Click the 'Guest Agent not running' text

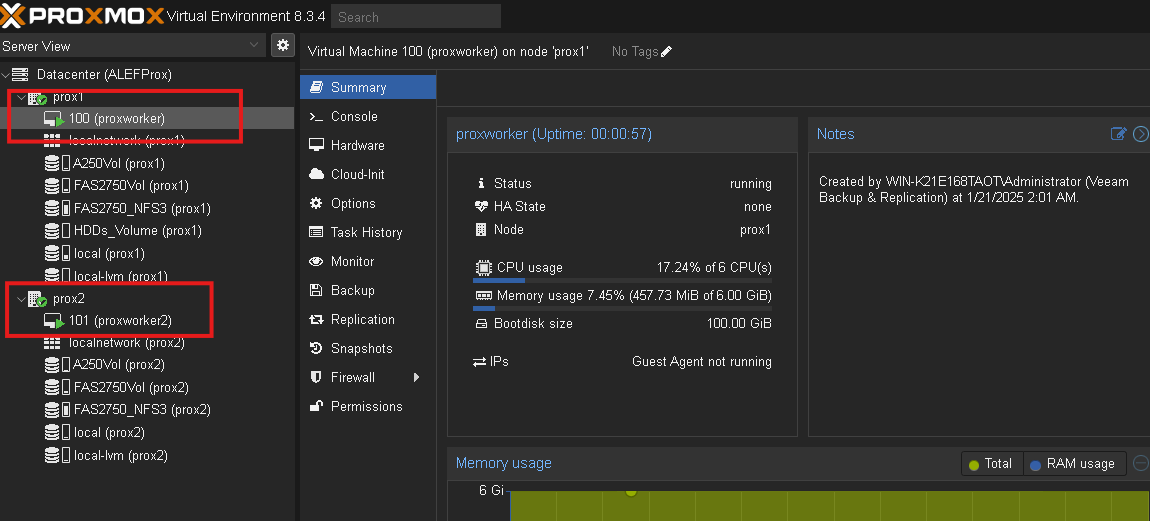click(702, 362)
